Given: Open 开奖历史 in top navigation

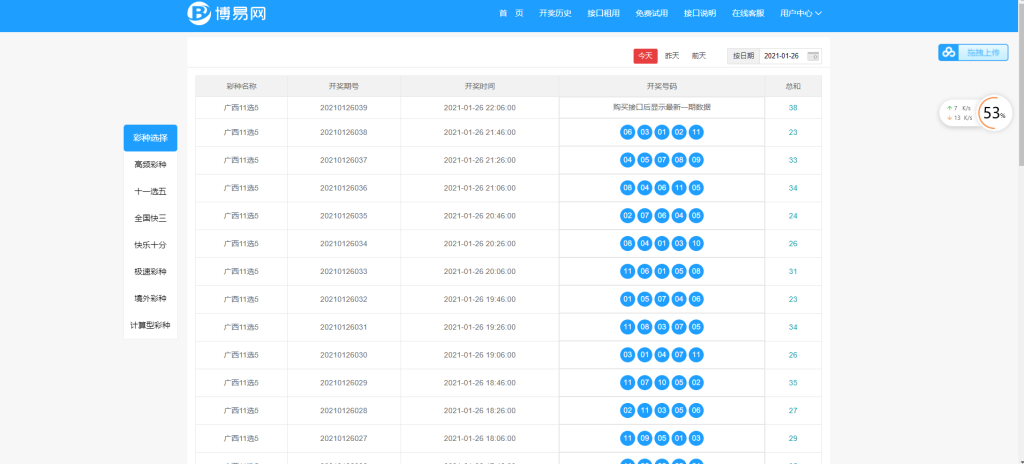Looking at the screenshot, I should tap(554, 14).
